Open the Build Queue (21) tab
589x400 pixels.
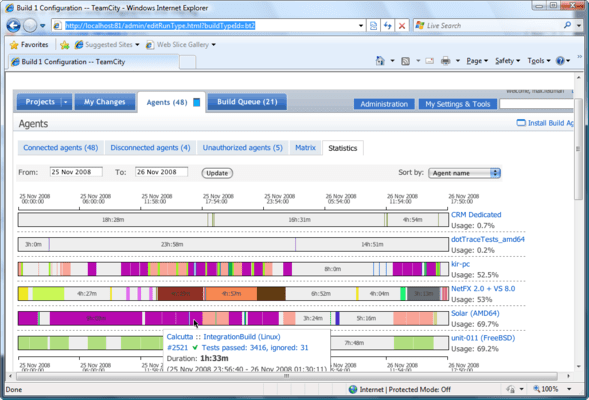click(x=247, y=102)
